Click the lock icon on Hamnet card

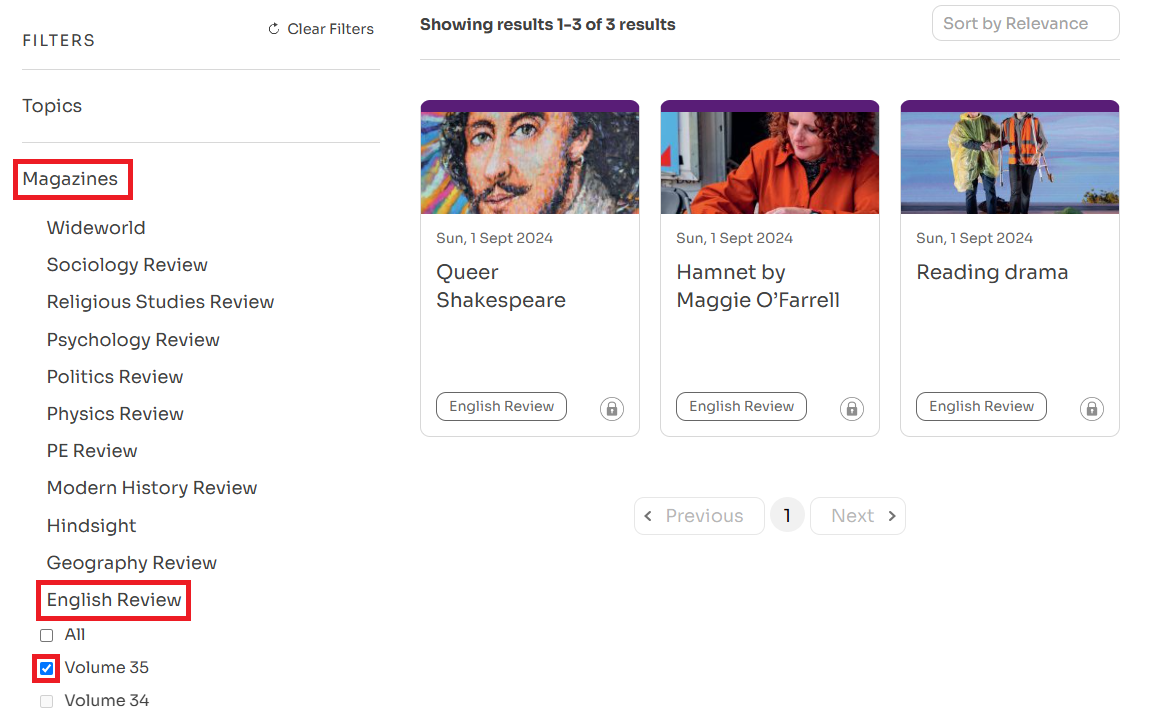tap(852, 408)
